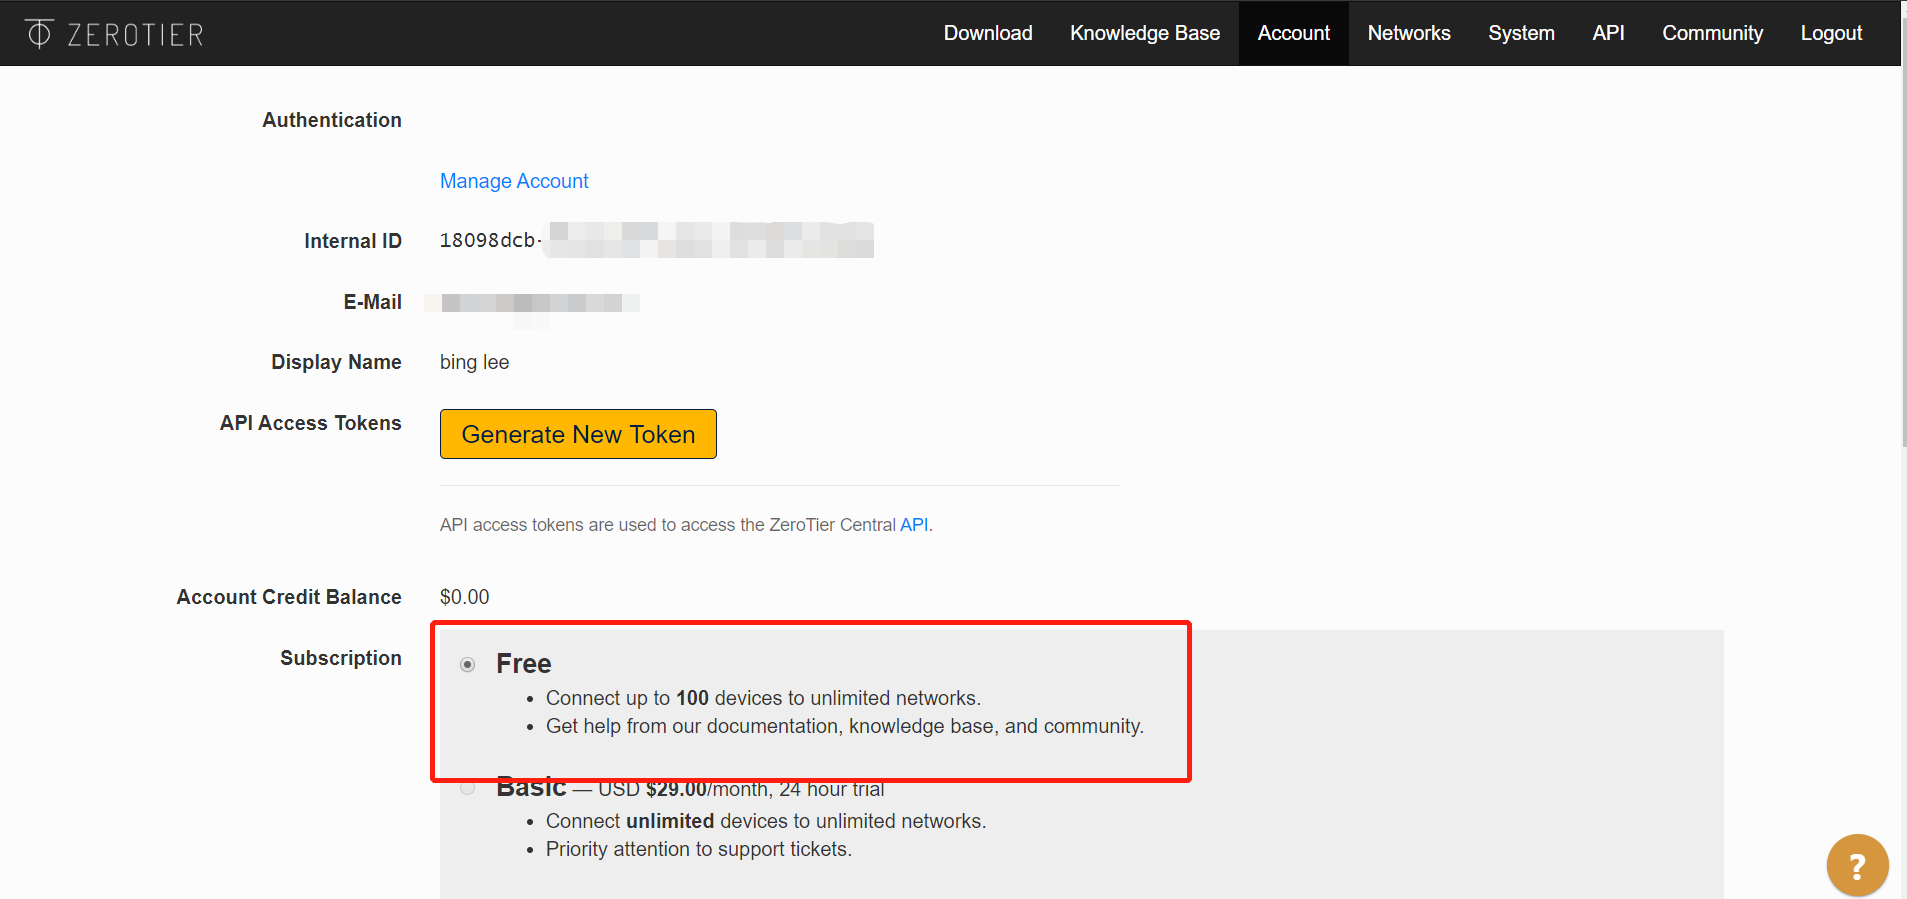Screen dimensions: 1907x899
Task: Open the Manage Account link
Action: (514, 181)
